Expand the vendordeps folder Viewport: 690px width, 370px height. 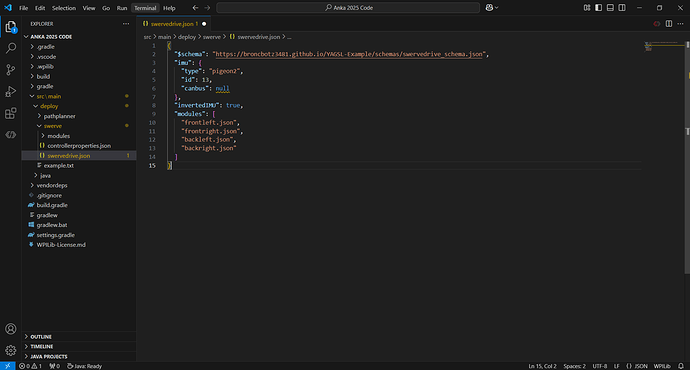pyautogui.click(x=52, y=185)
